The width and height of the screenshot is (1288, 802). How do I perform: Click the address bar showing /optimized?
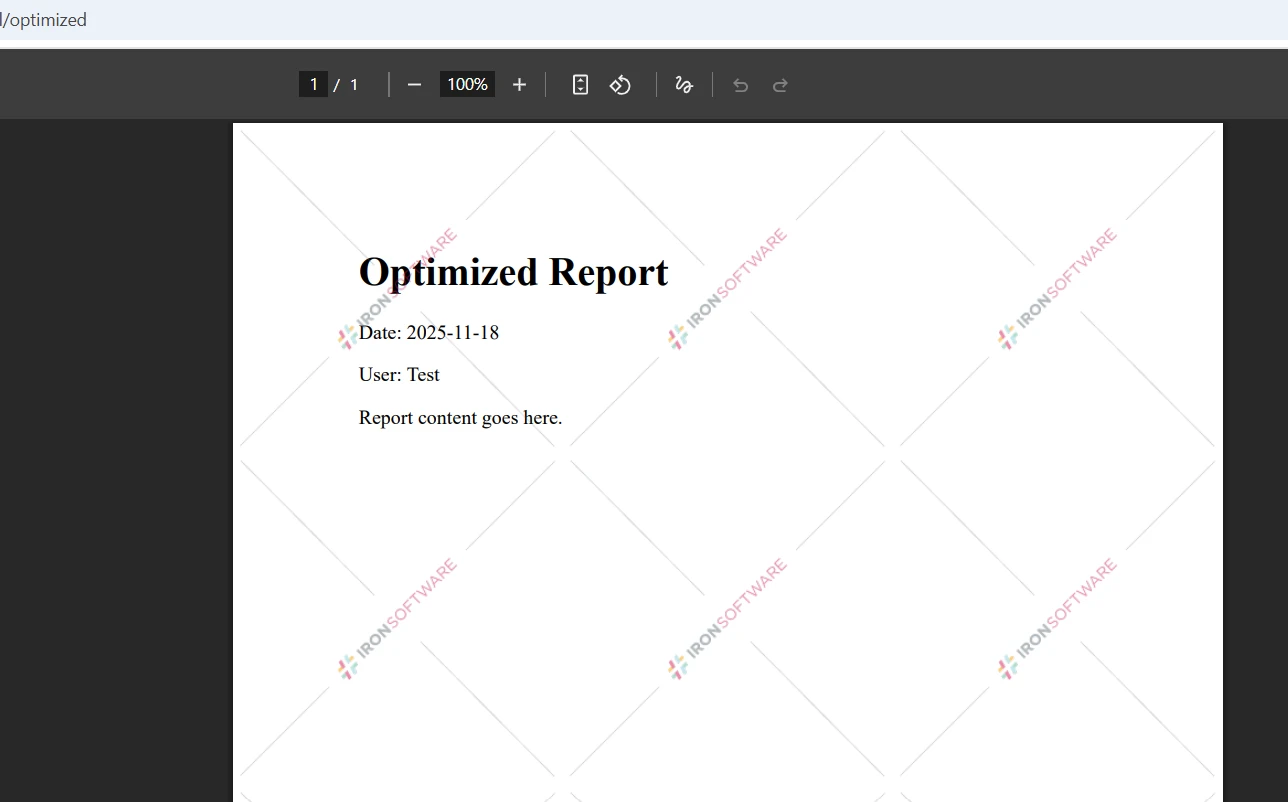coord(44,19)
